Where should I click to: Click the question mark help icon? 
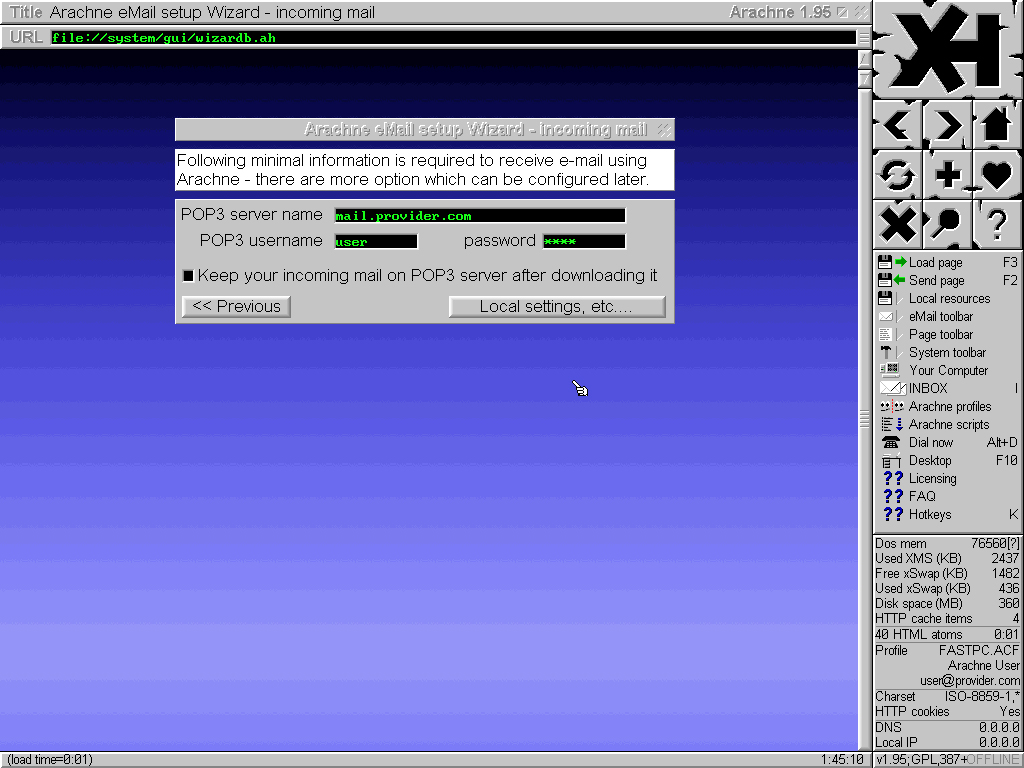[x=997, y=224]
